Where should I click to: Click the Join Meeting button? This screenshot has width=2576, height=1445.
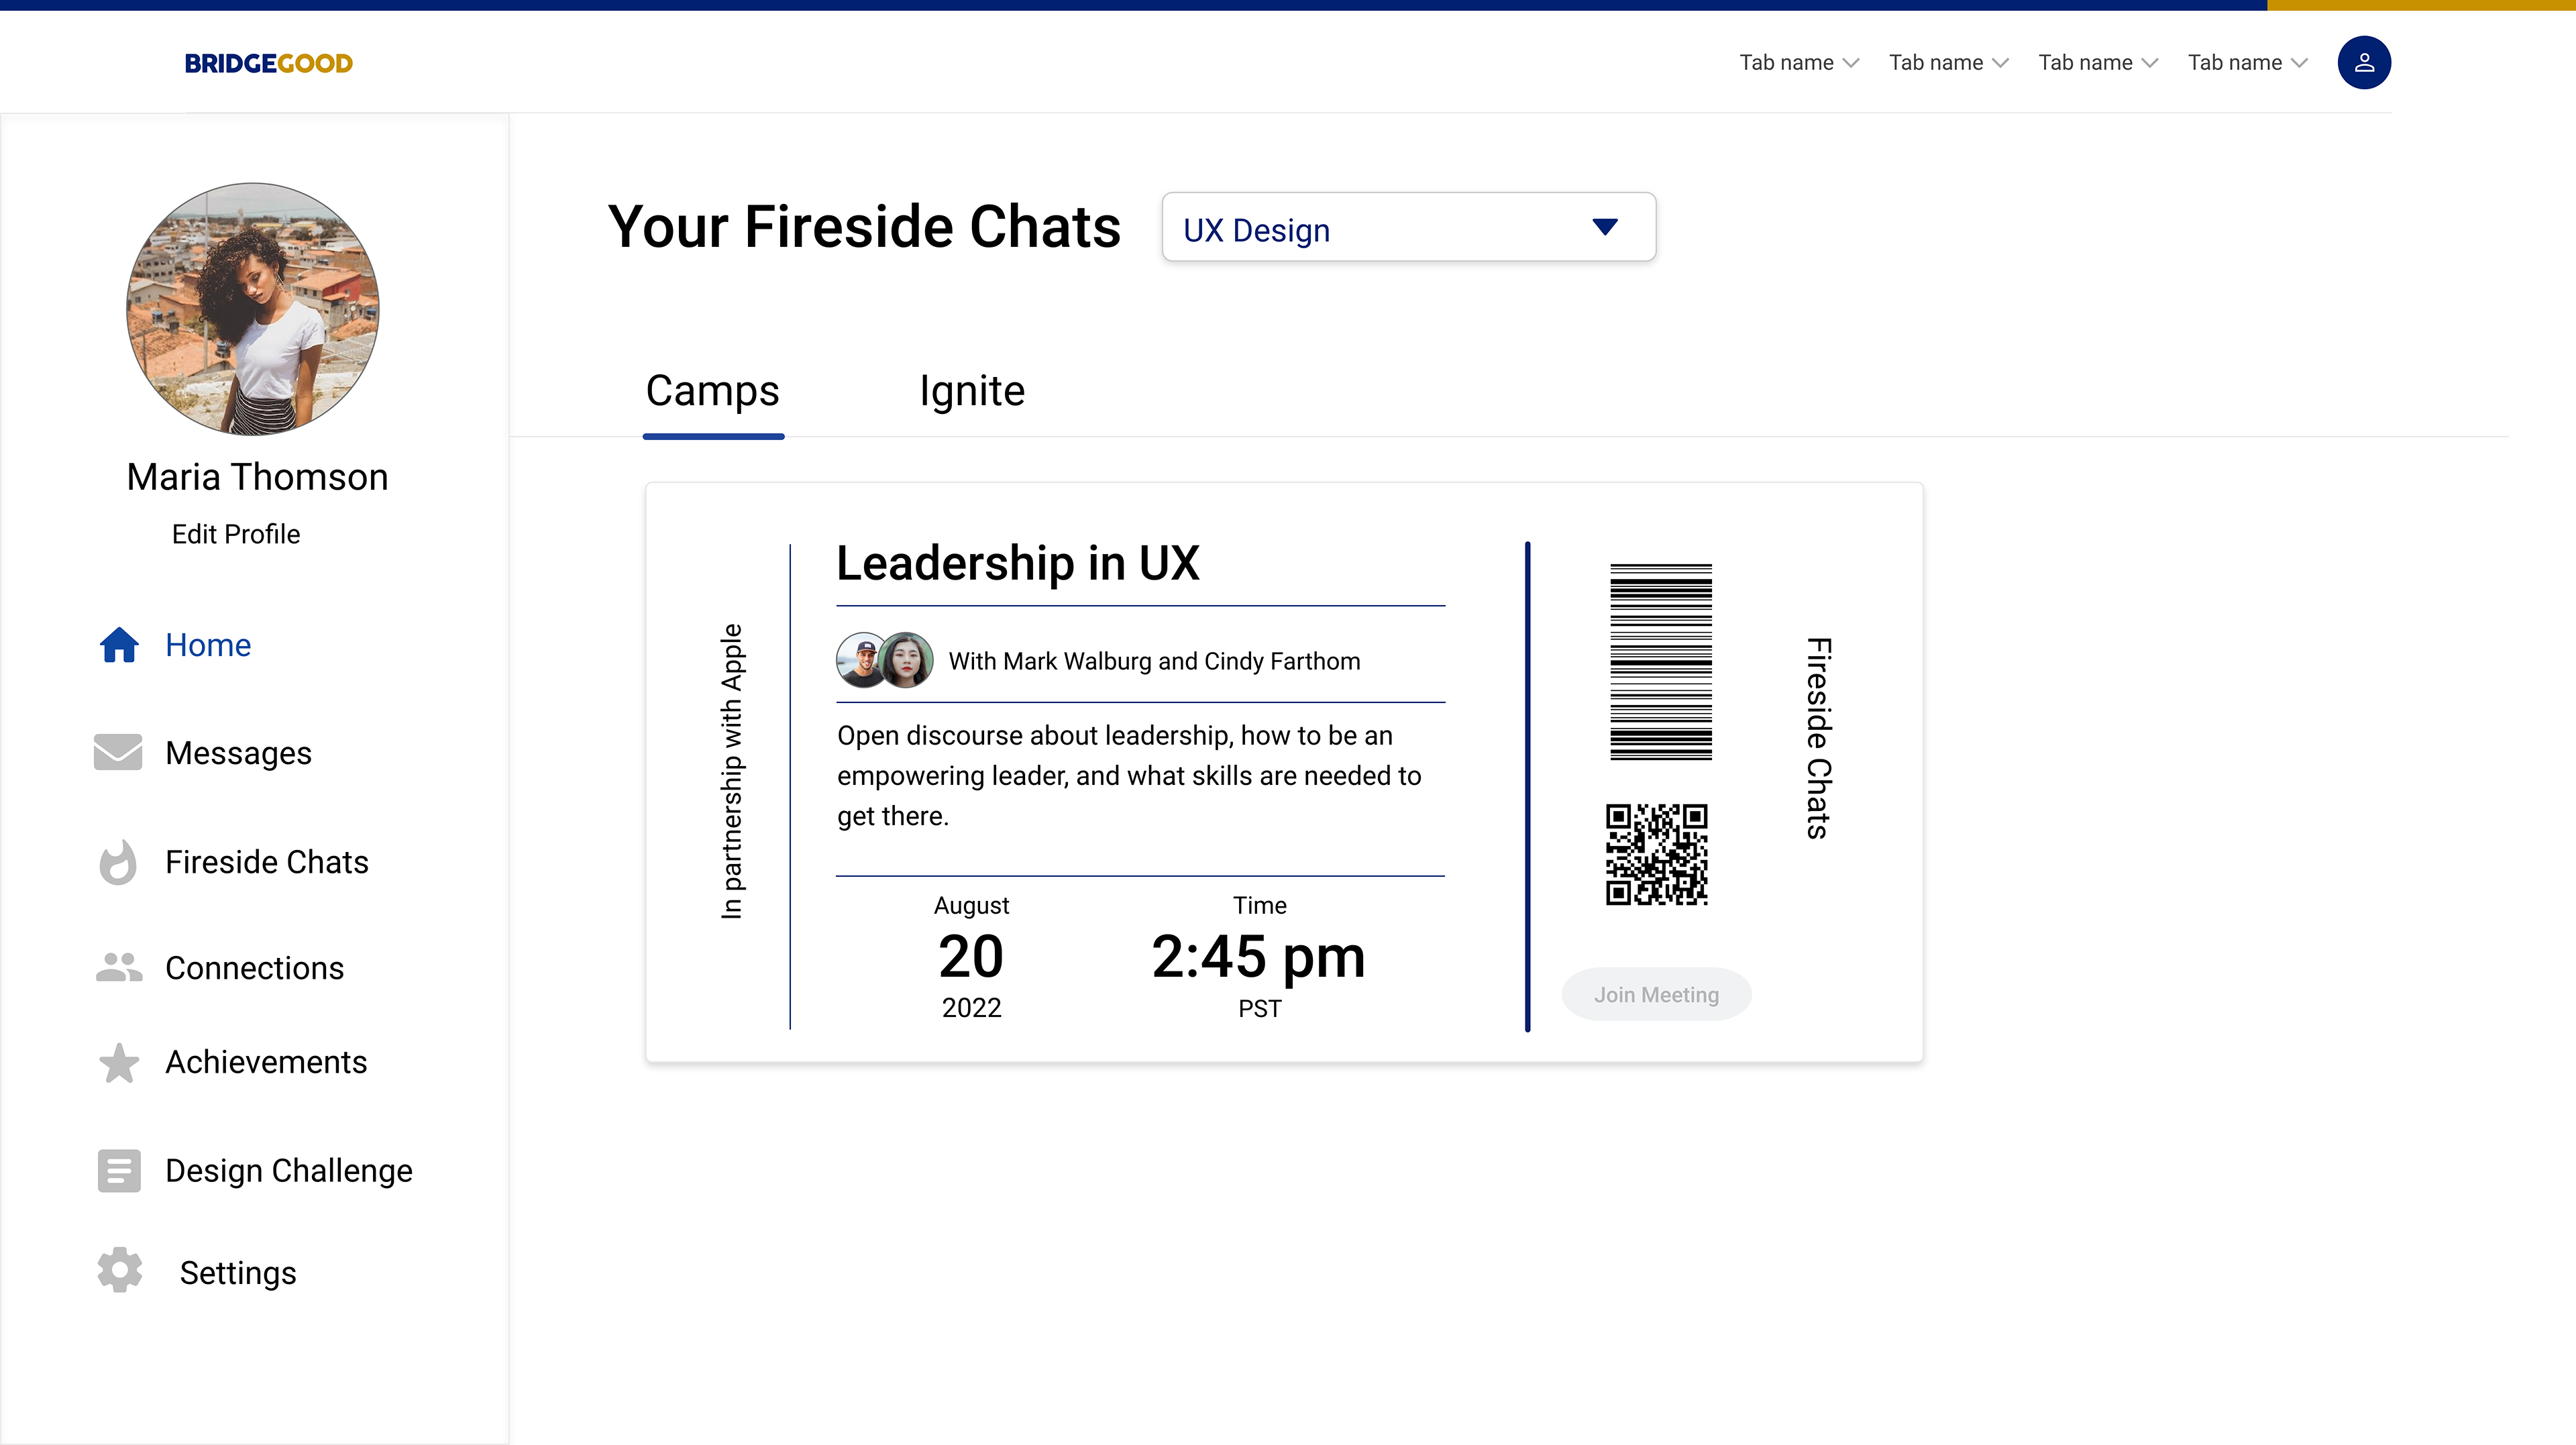point(1656,995)
